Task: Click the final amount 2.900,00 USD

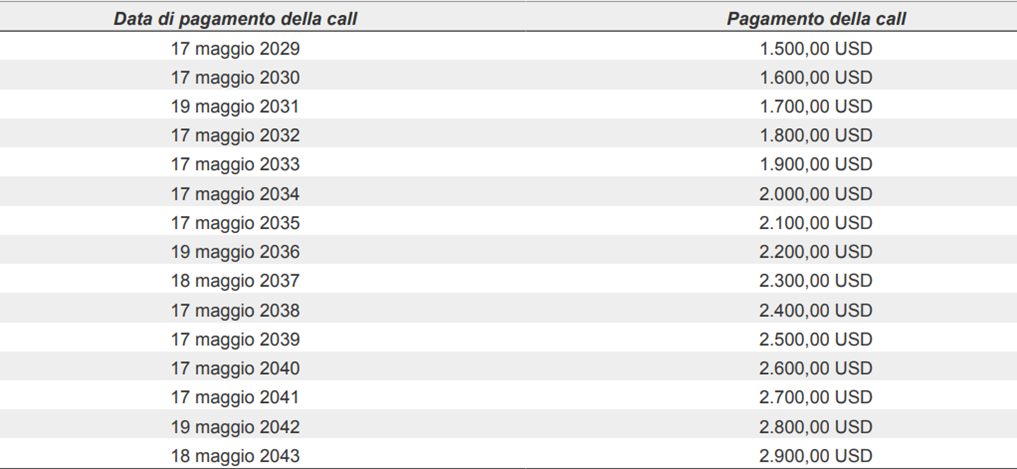Action: click(816, 455)
